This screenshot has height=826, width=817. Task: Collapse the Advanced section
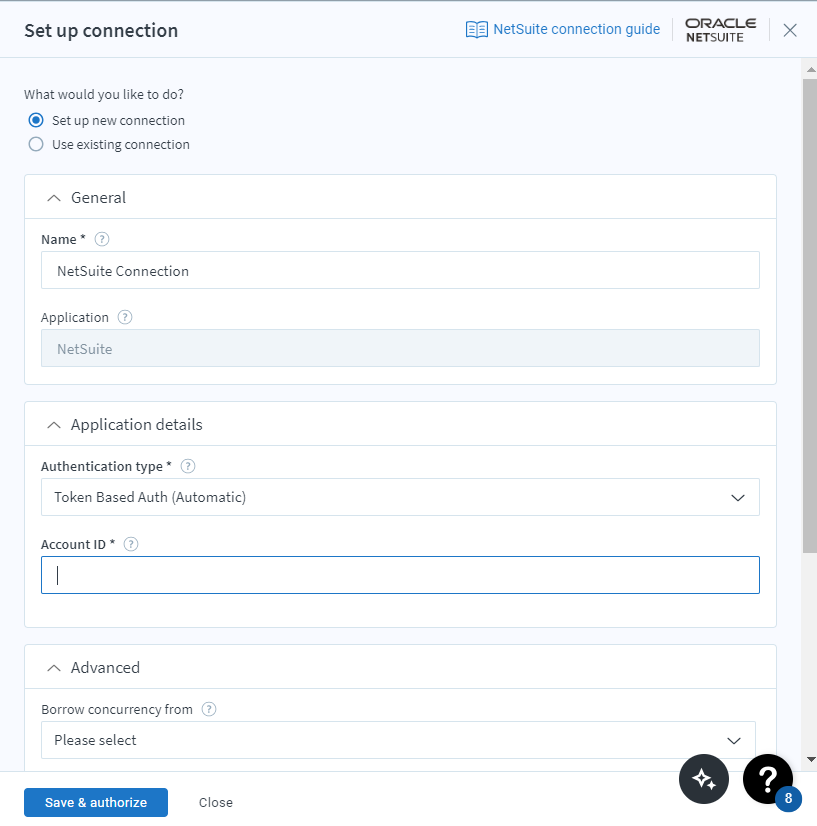click(x=54, y=667)
